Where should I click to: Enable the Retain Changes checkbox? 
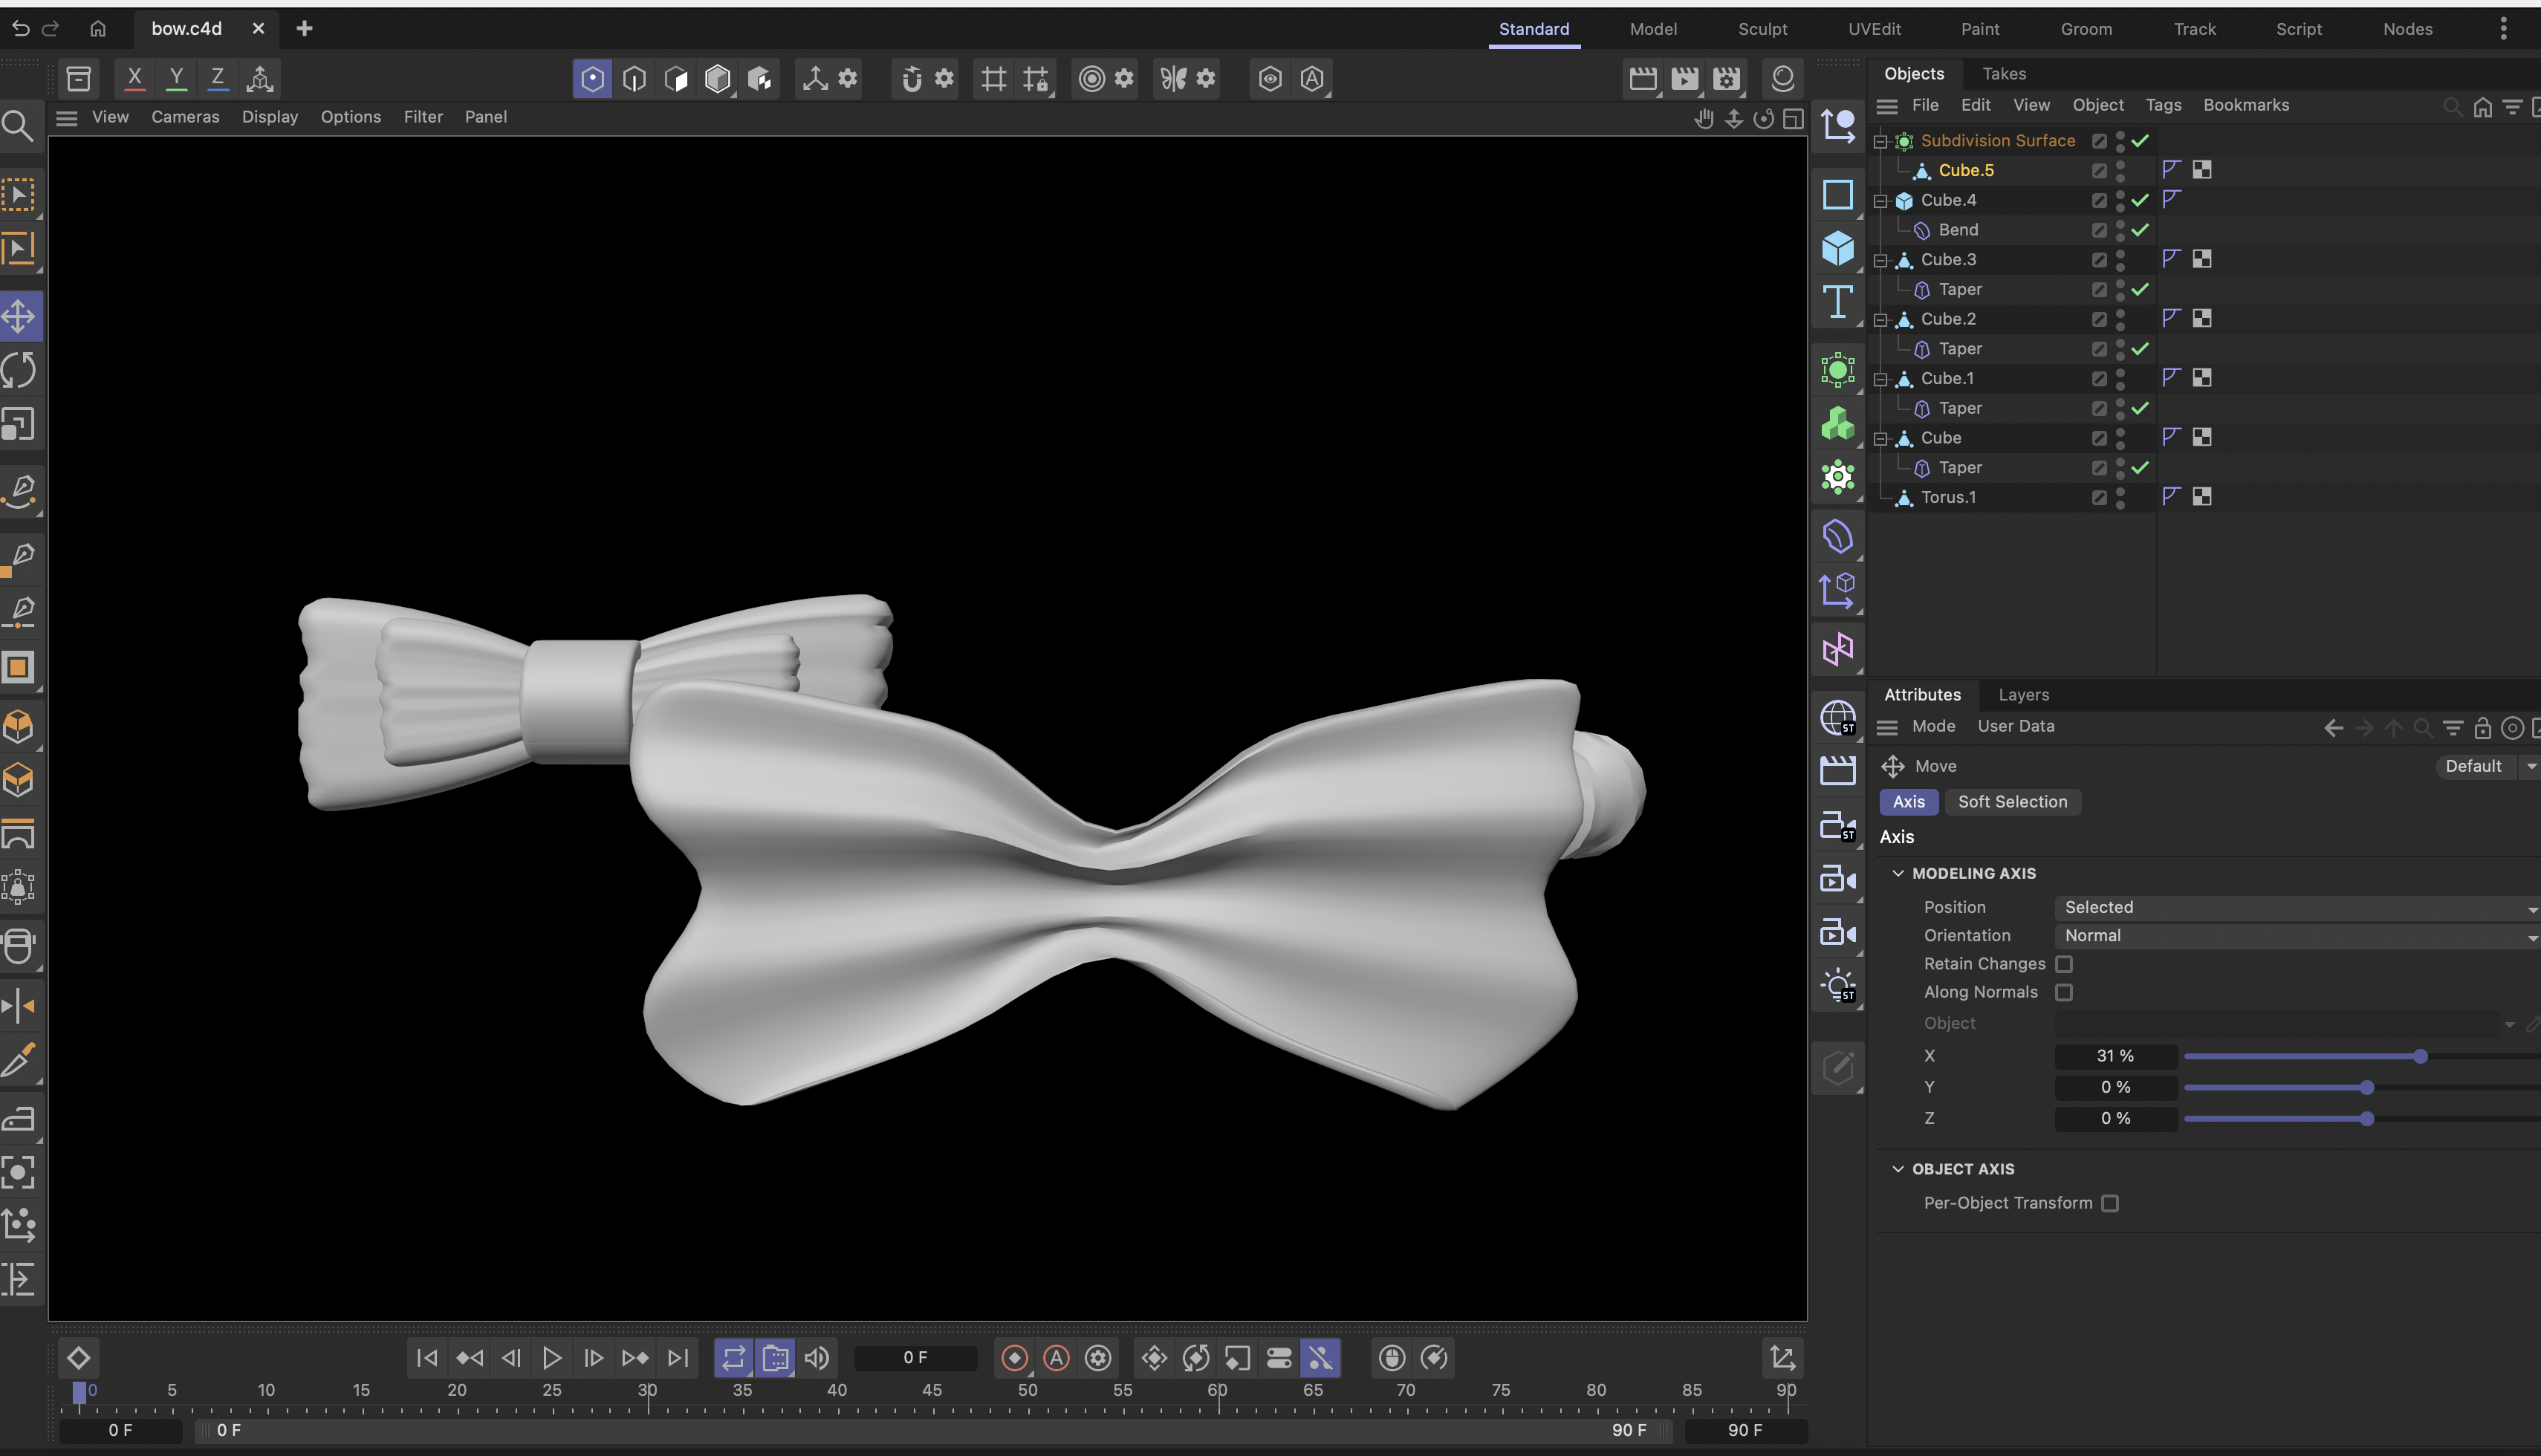pos(2063,964)
